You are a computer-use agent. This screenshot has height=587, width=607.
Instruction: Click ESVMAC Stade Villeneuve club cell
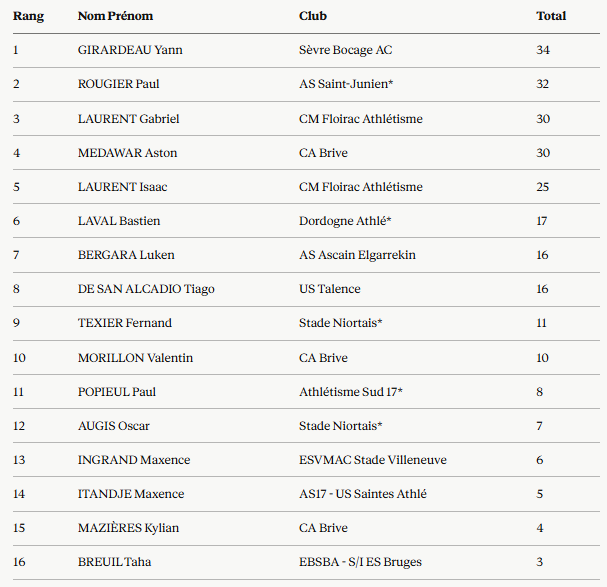click(x=373, y=460)
